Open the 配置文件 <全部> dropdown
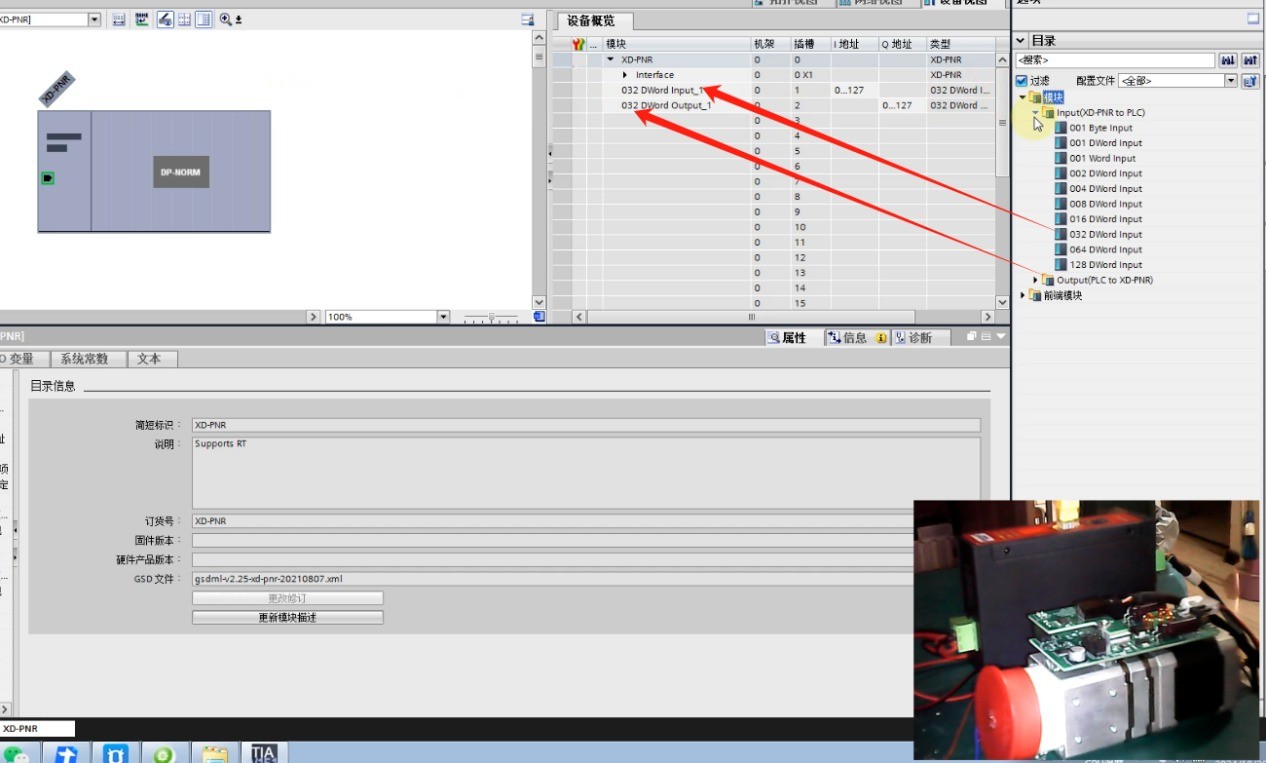Viewport: 1266px width, 763px height. pyautogui.click(x=1231, y=81)
